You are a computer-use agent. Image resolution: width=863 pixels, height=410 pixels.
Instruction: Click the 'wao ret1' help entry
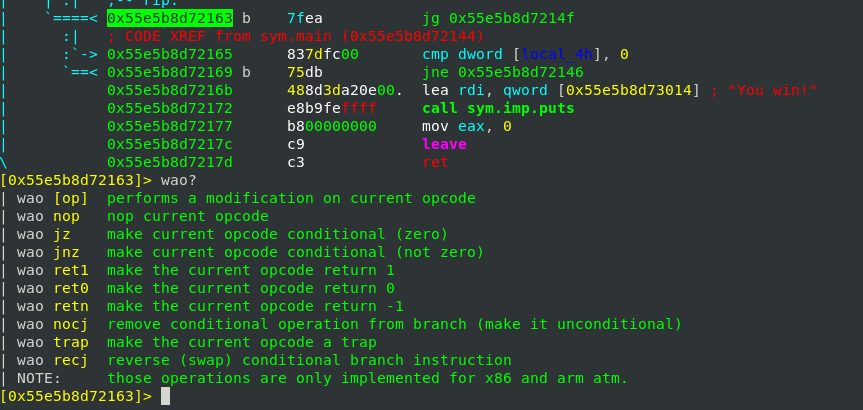coord(50,270)
